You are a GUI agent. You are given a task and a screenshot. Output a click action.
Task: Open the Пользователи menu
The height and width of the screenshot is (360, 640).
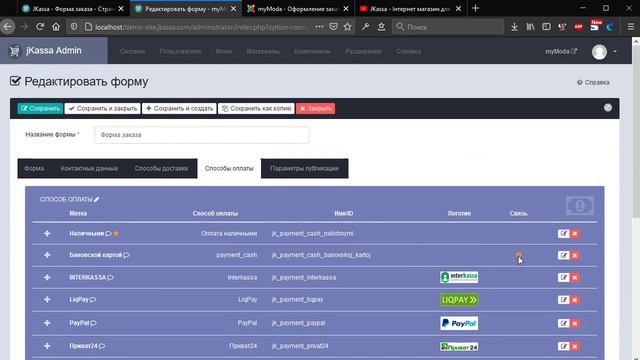180,51
